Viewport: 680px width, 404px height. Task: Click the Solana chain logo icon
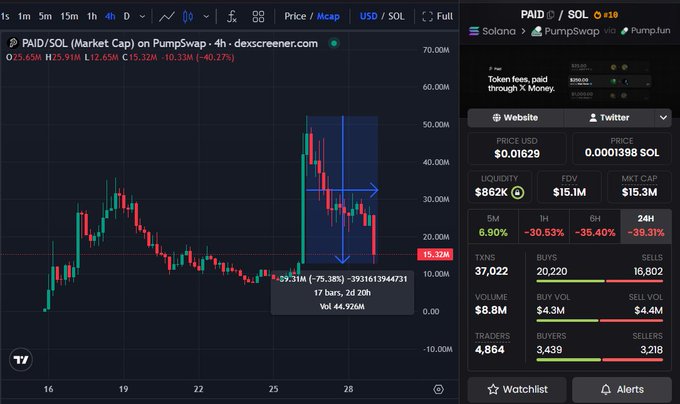click(474, 31)
